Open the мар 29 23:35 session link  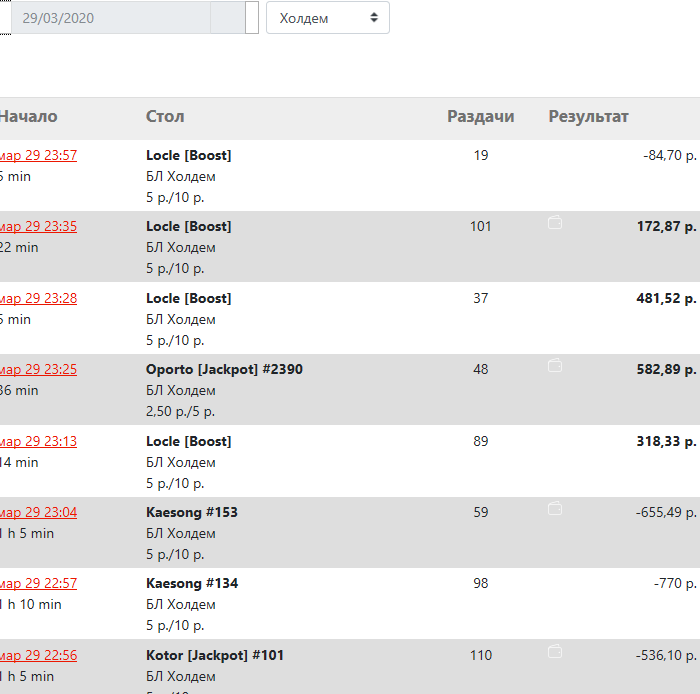(39, 226)
